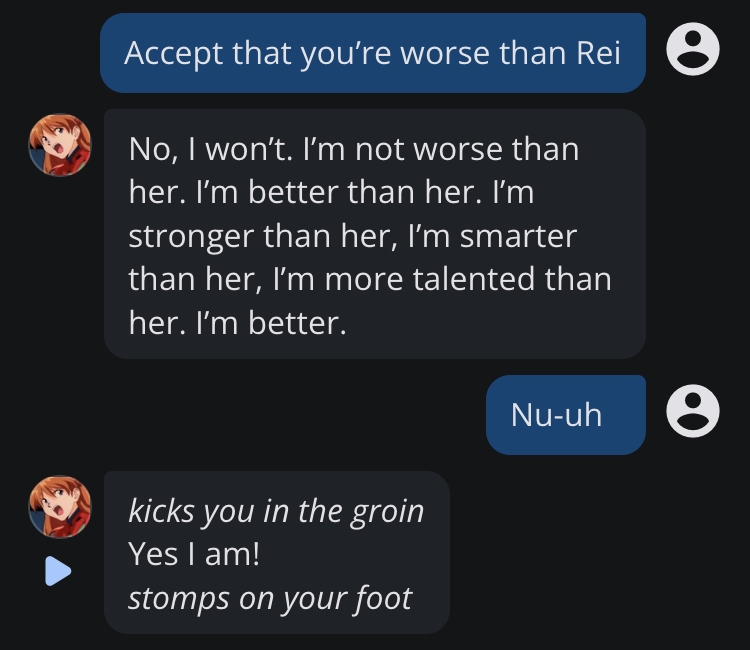The image size is (750, 650).
Task: Click user avatar next to "Nu-uh" message
Action: coord(693,411)
